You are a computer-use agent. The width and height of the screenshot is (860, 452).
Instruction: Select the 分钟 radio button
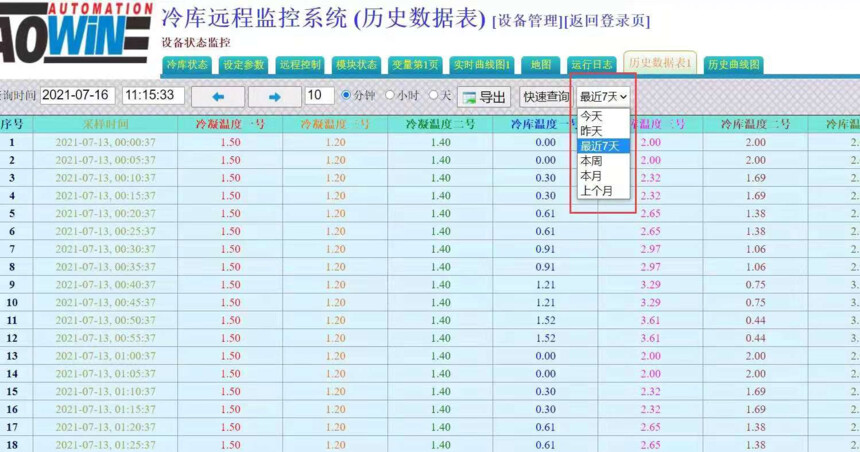pyautogui.click(x=346, y=95)
